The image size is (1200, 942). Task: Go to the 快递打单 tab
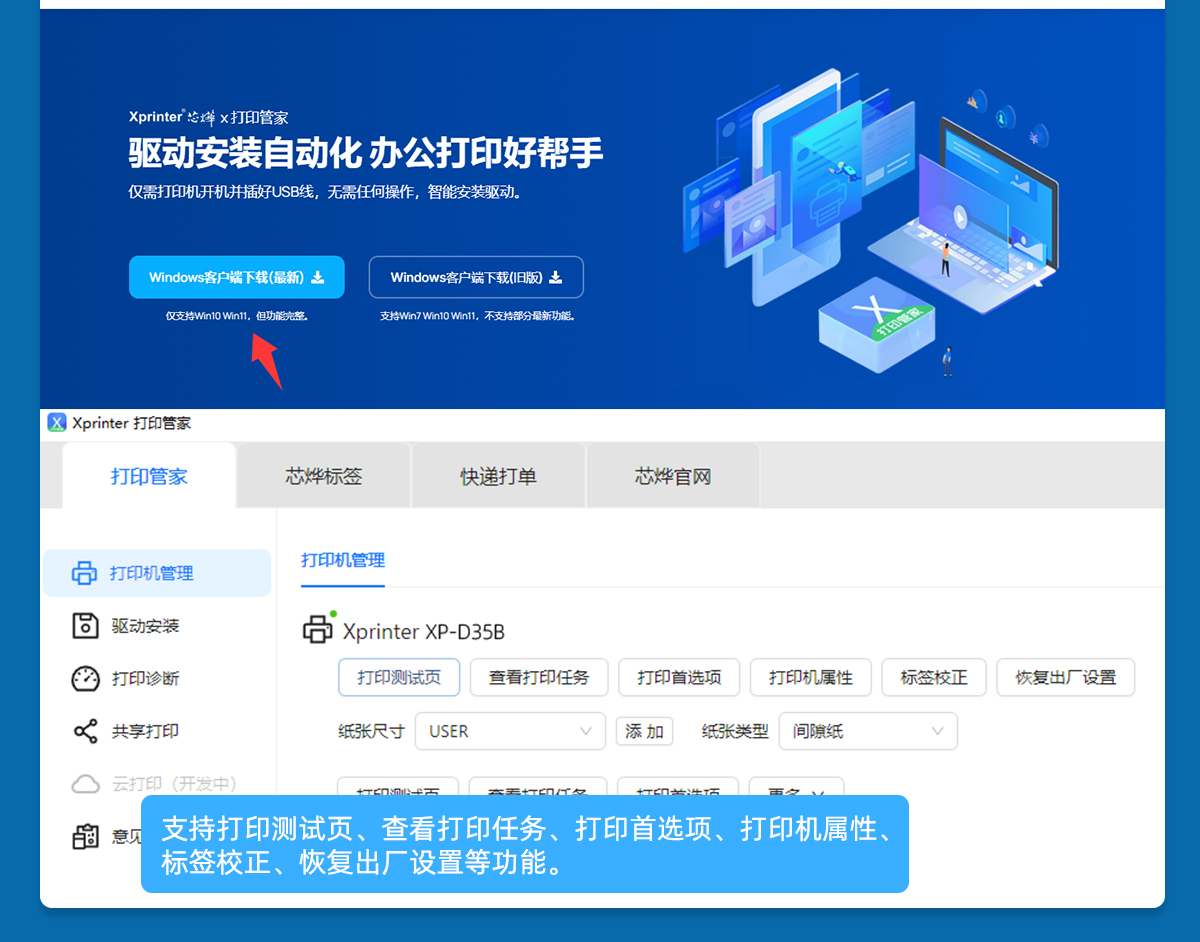498,476
